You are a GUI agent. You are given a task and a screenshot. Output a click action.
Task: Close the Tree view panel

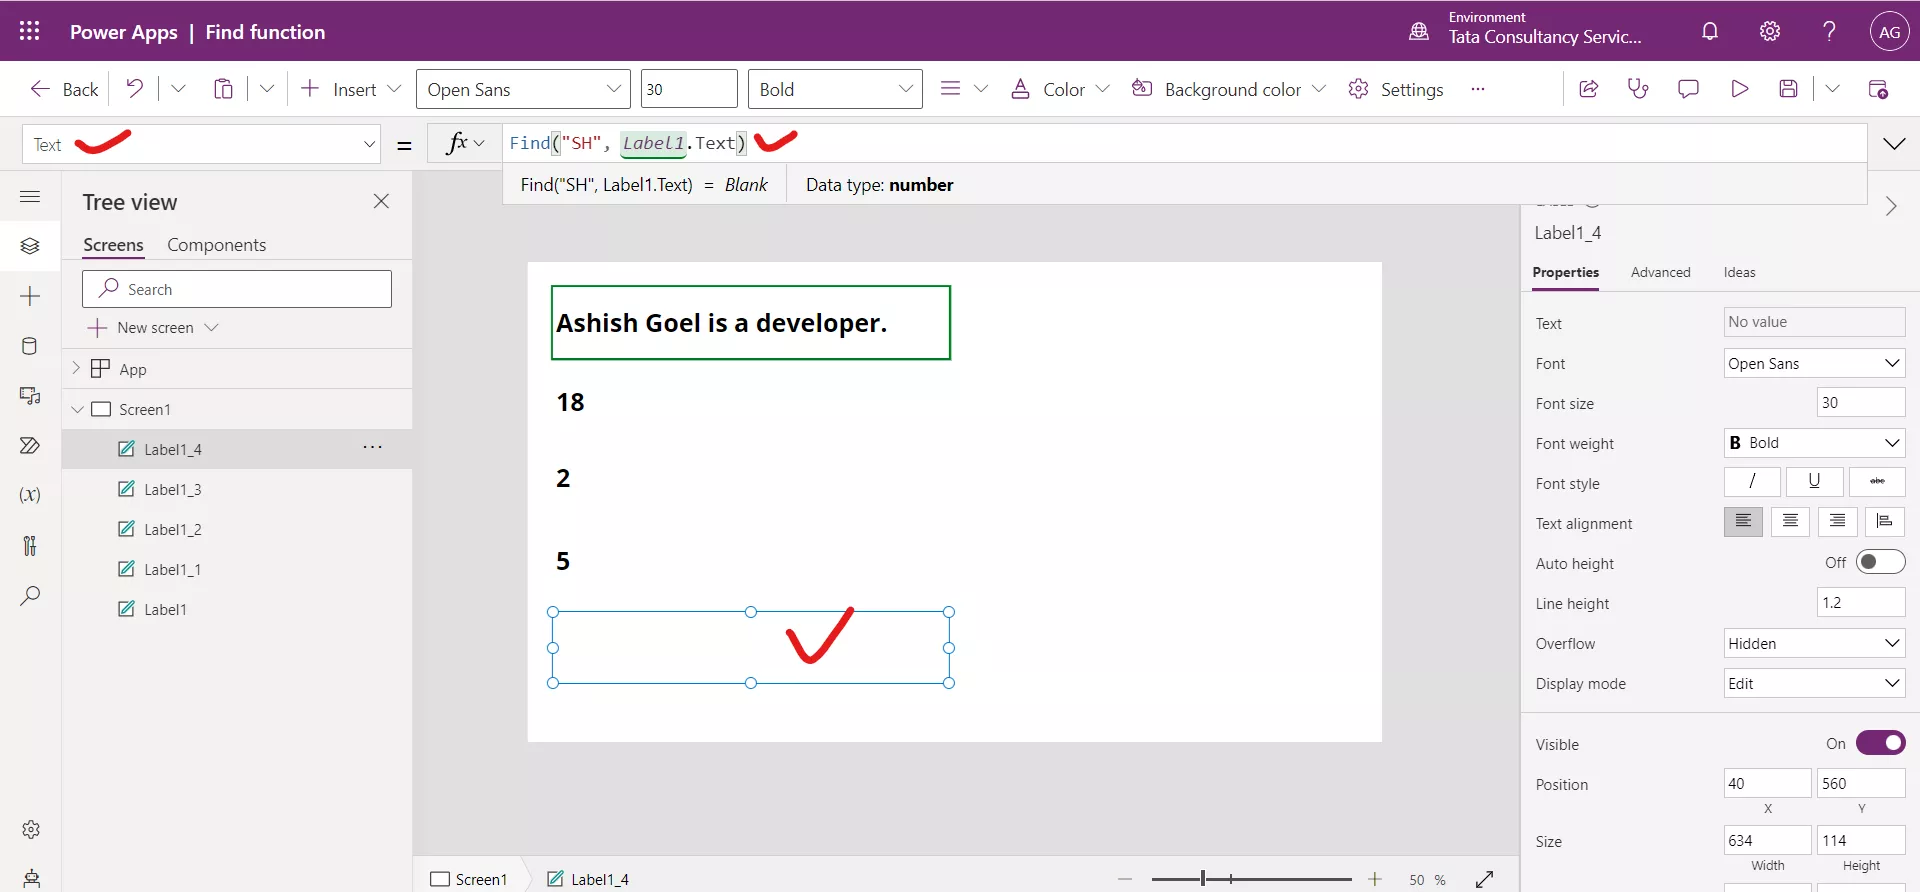click(x=381, y=201)
